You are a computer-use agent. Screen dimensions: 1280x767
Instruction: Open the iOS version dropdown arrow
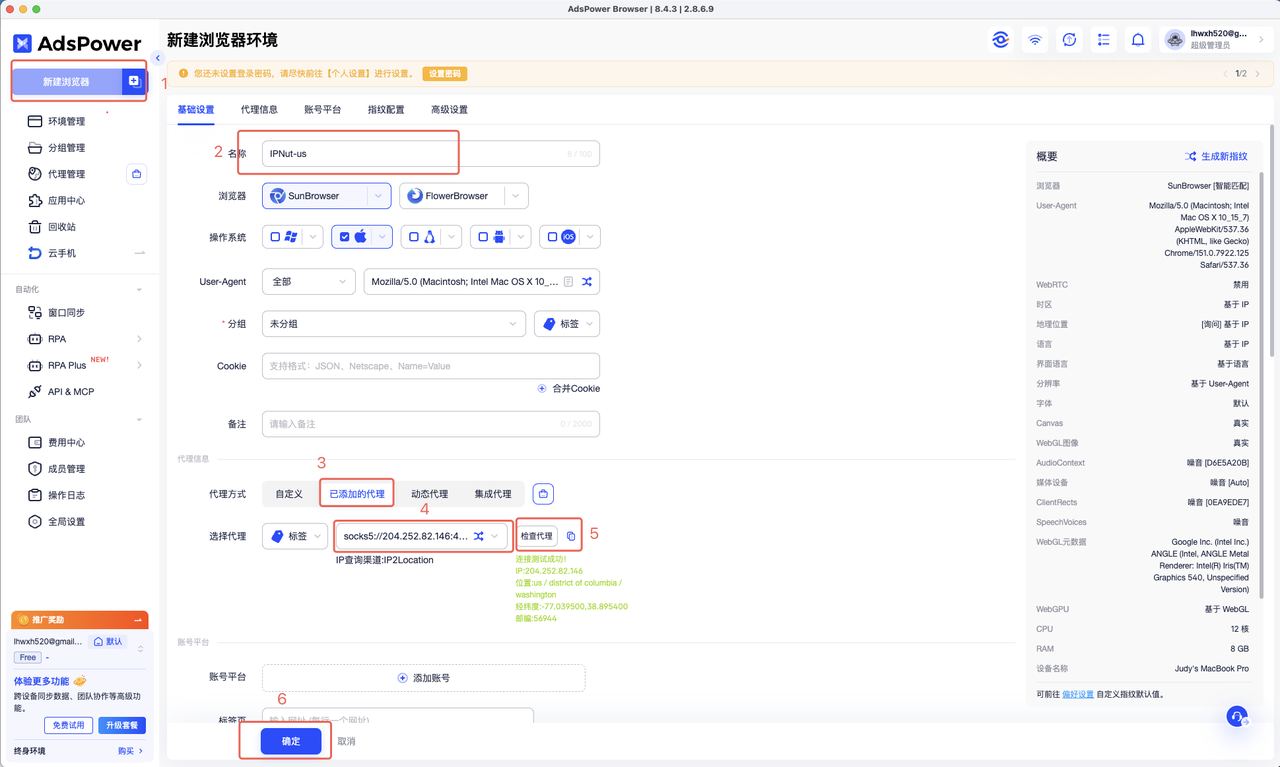pyautogui.click(x=590, y=237)
